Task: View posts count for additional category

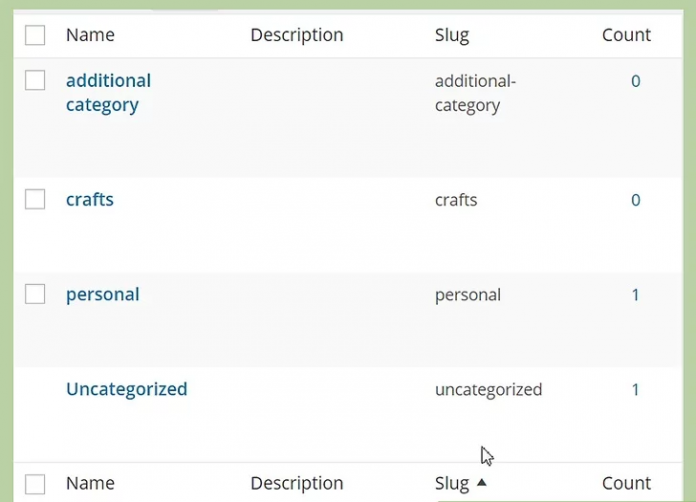Action: [635, 81]
